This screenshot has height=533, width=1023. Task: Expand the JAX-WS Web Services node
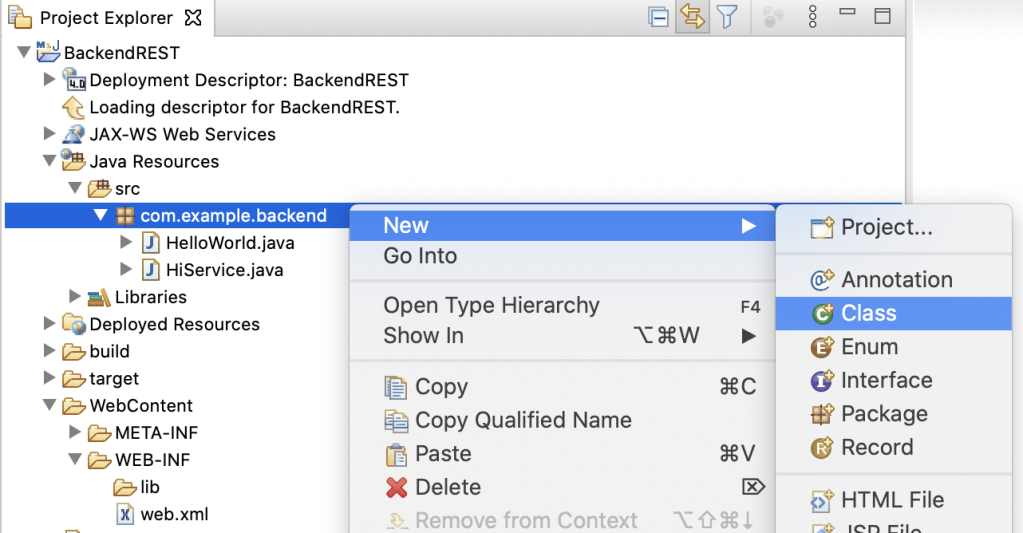[50, 134]
